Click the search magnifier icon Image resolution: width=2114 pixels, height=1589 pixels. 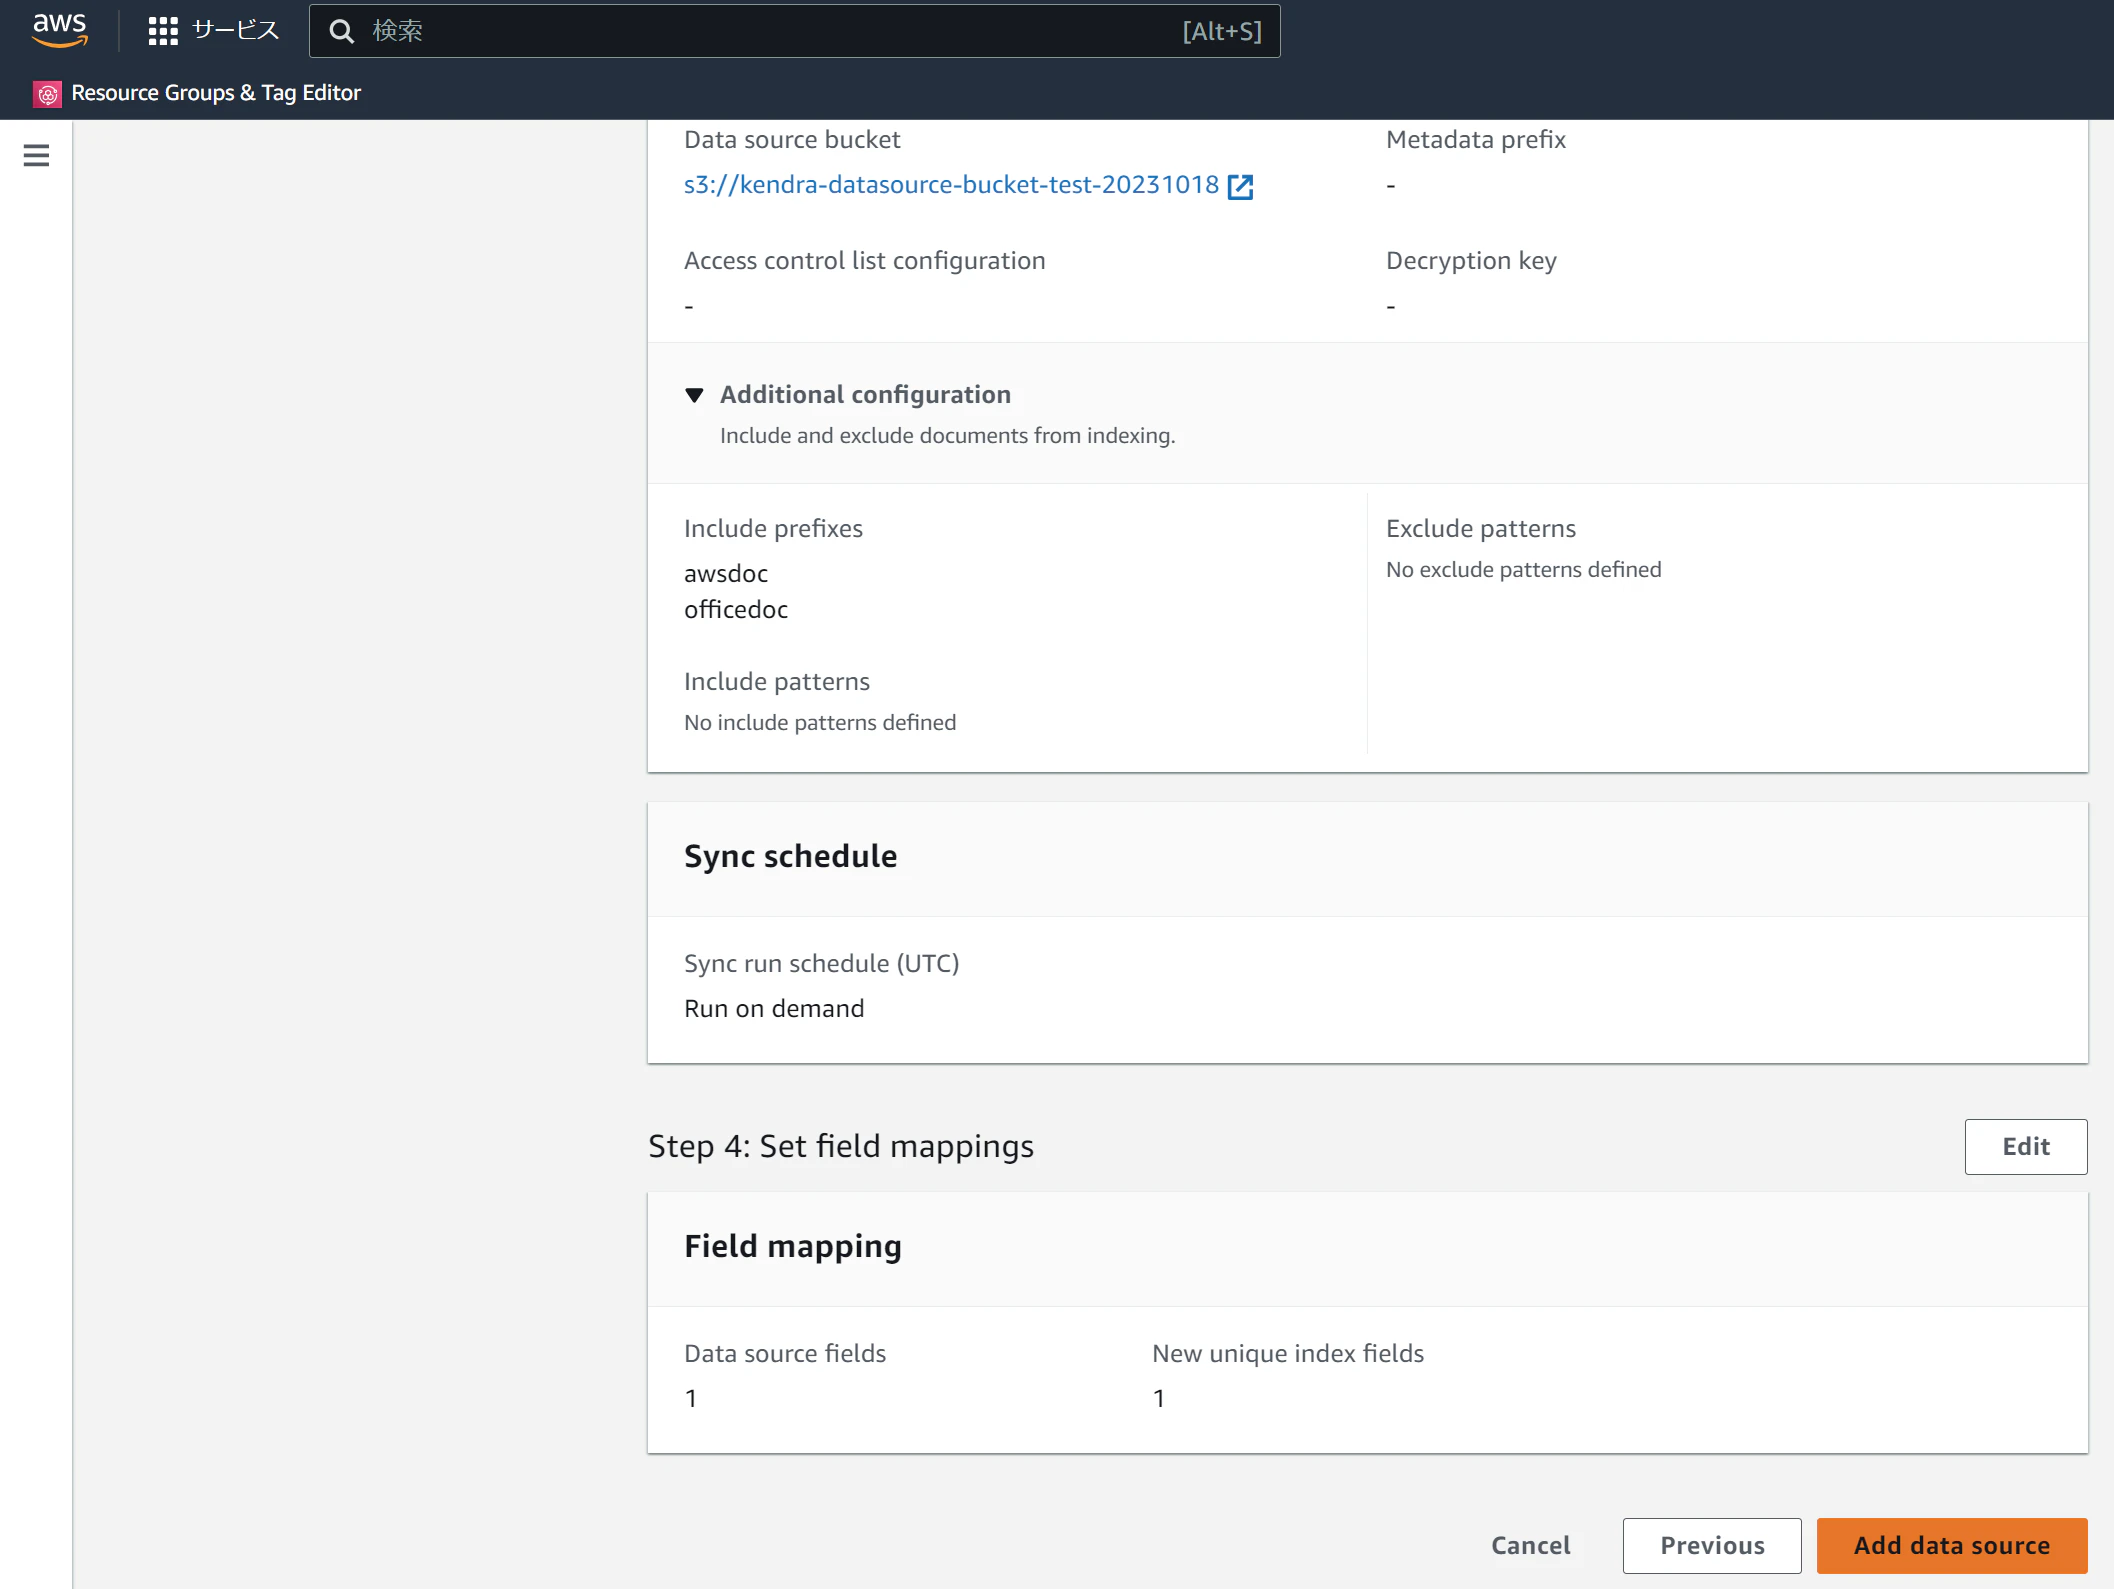(x=342, y=32)
